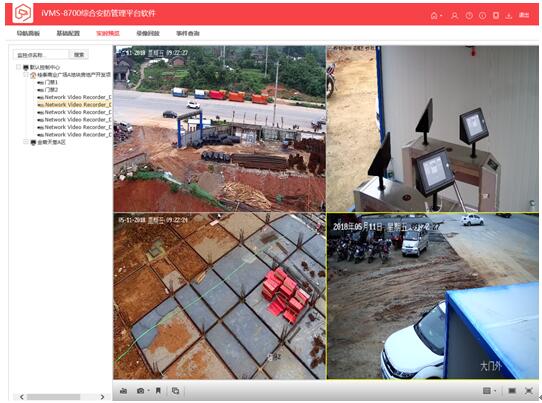Click the copy windows icon in bottom toolbar
The image size is (542, 403).
pos(176,391)
